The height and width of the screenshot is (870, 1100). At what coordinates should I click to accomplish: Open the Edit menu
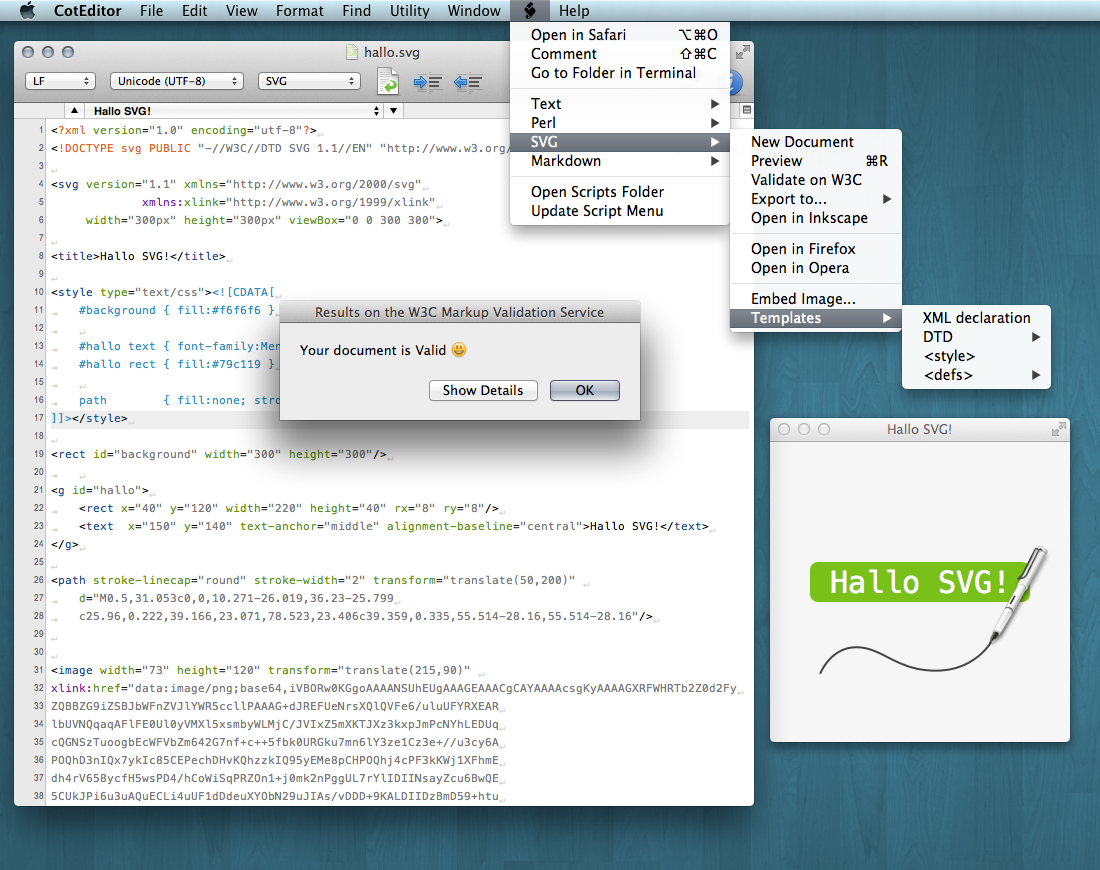194,11
